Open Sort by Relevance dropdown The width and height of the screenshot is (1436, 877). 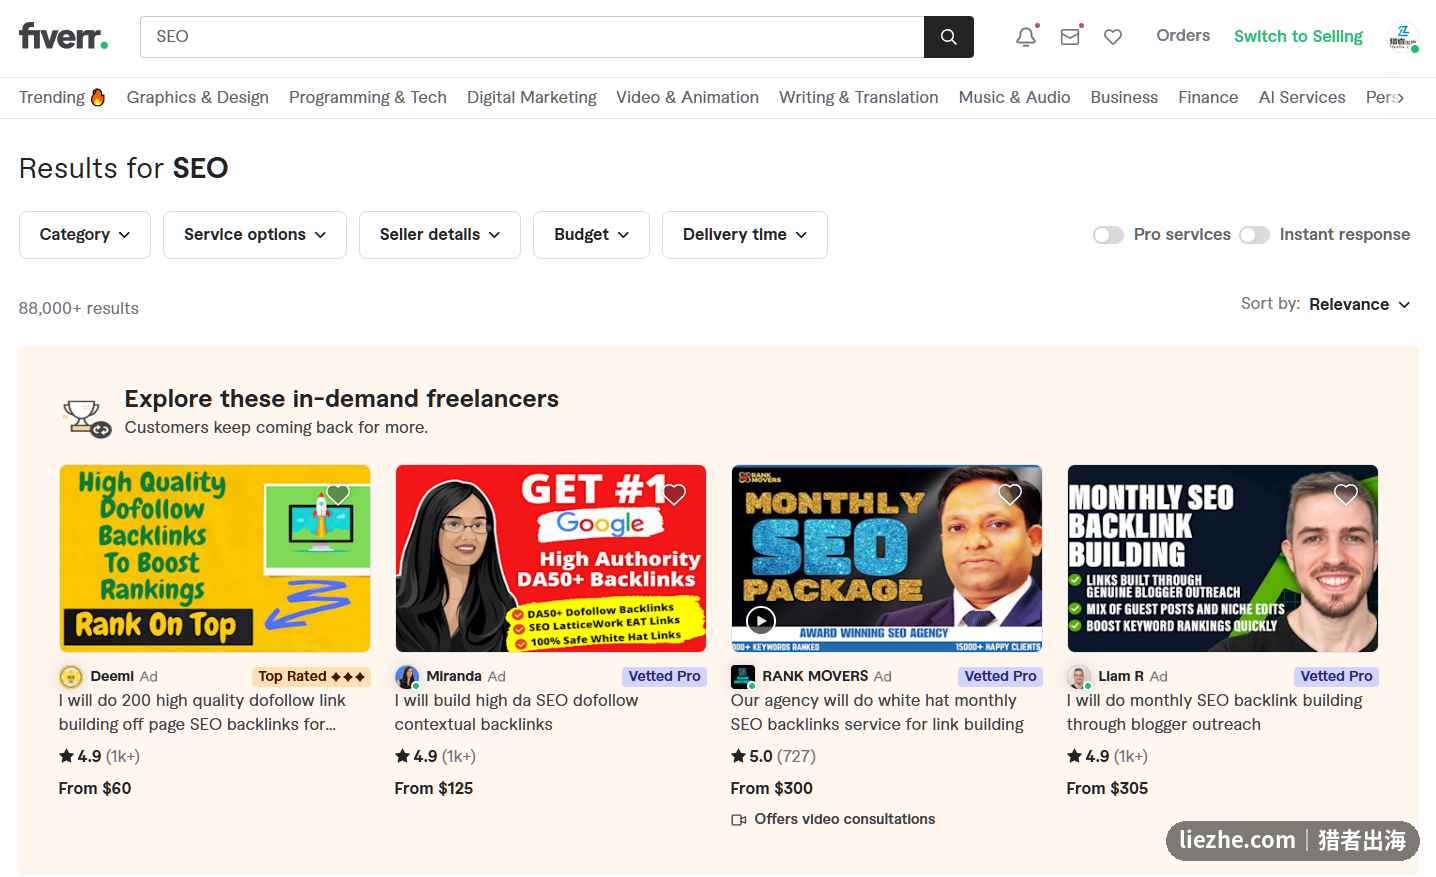tap(1359, 304)
